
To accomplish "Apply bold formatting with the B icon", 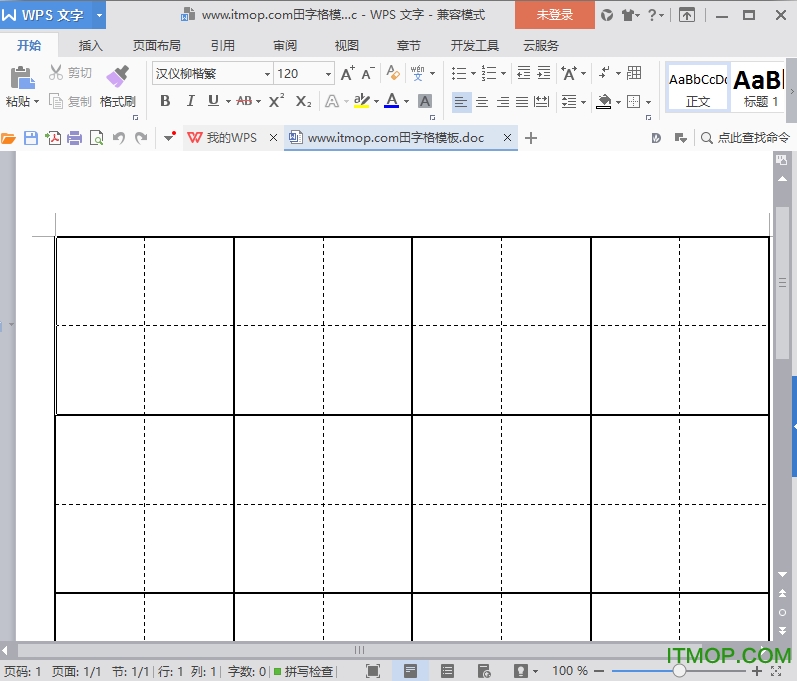I will (165, 101).
